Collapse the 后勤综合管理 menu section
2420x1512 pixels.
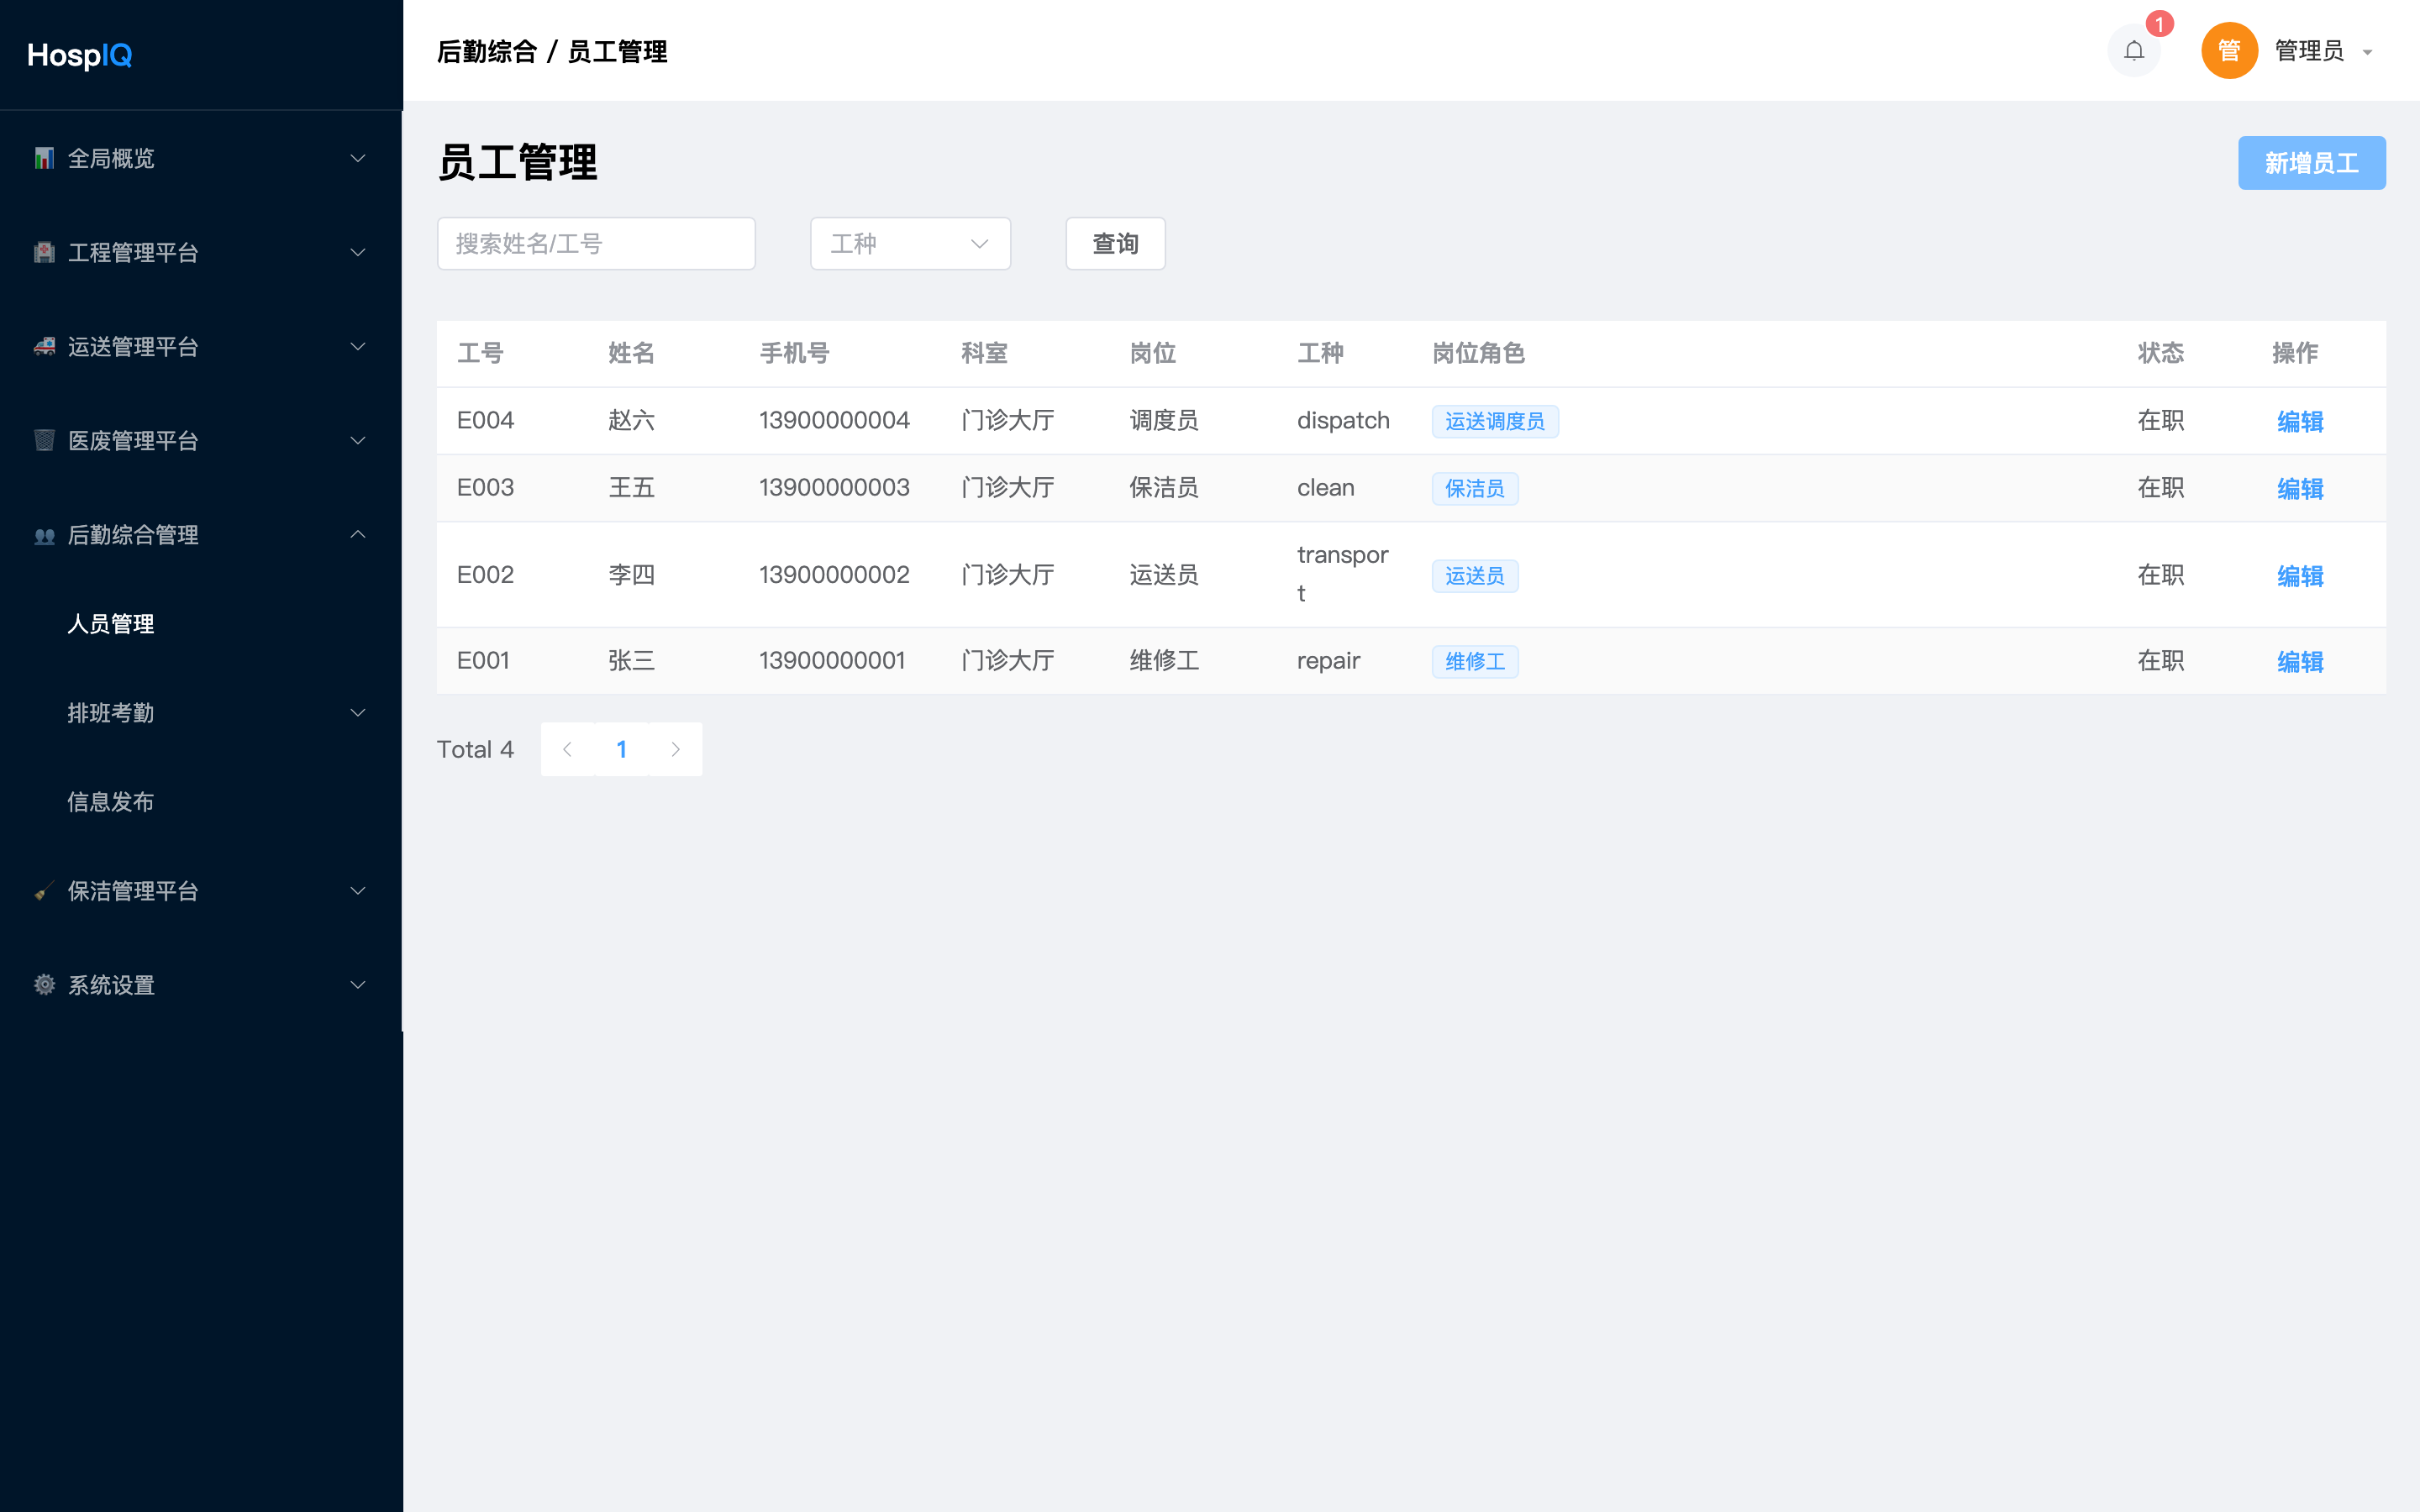click(x=201, y=534)
